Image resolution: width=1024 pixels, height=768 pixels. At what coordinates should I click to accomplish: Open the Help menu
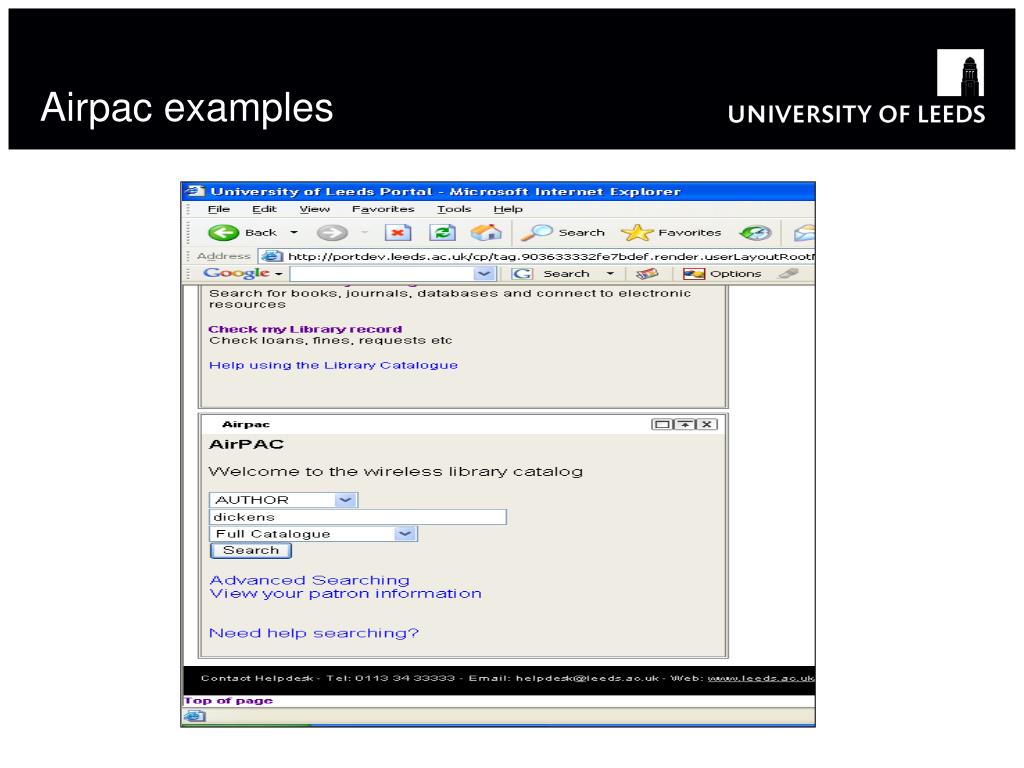click(508, 209)
